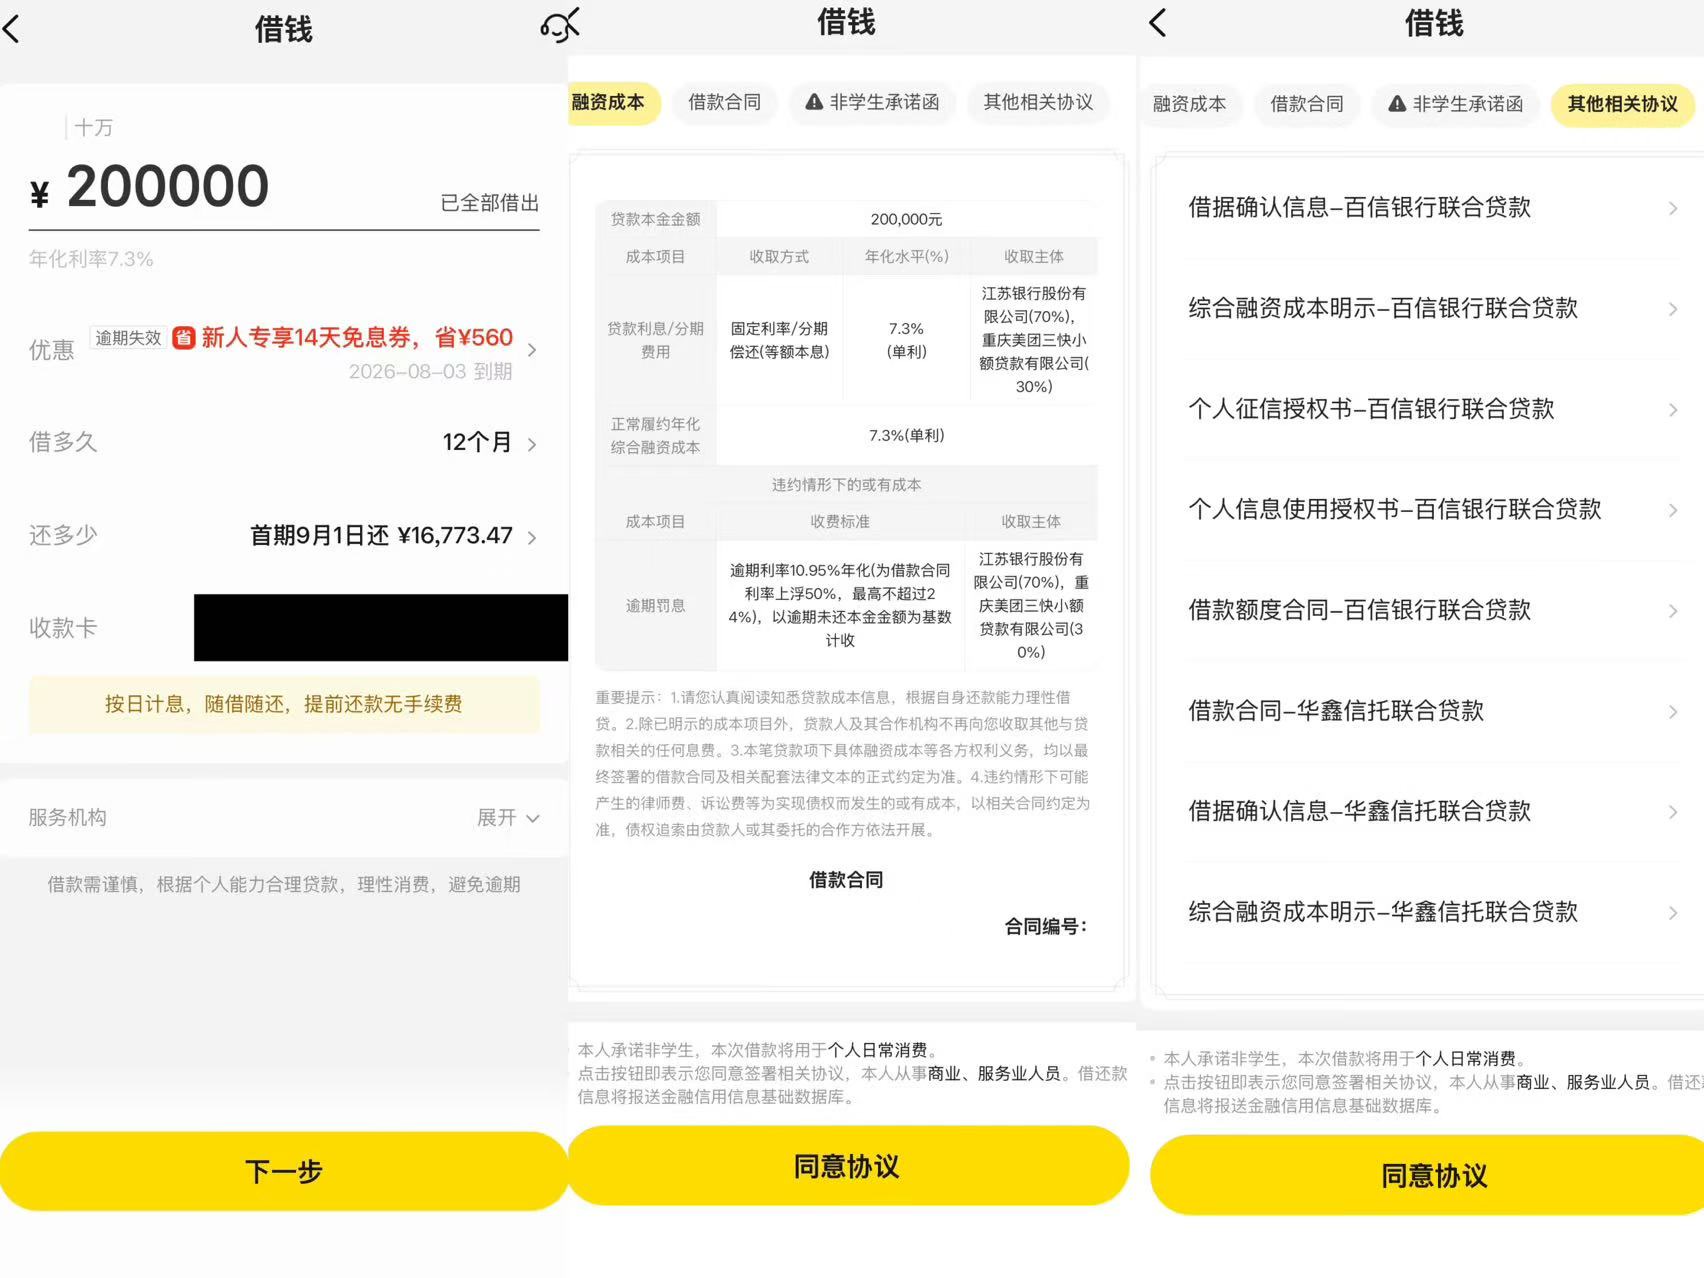The width and height of the screenshot is (1704, 1278).
Task: Tap the 合同编号 label
Action: pos(1045,927)
